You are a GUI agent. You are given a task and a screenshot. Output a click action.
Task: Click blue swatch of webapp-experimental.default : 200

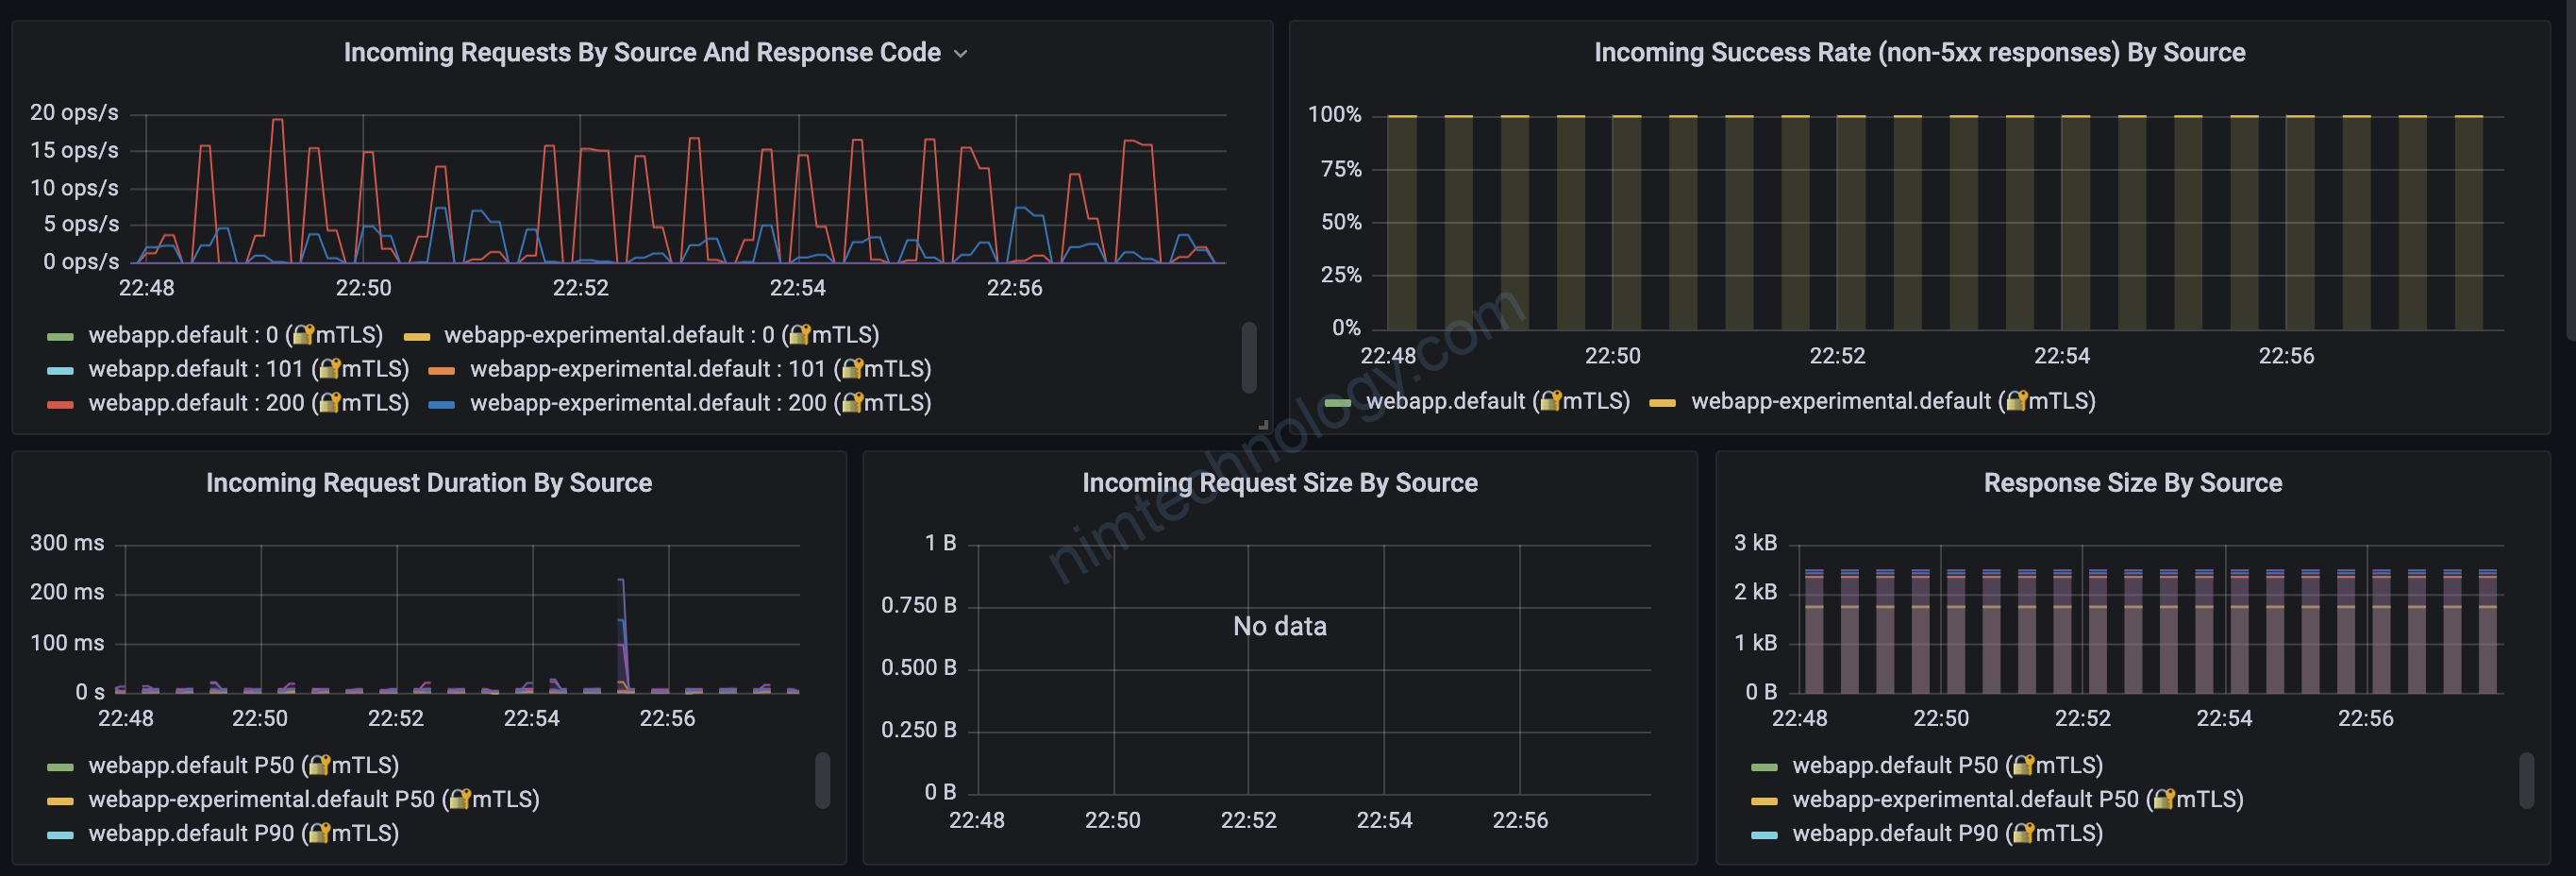442,404
